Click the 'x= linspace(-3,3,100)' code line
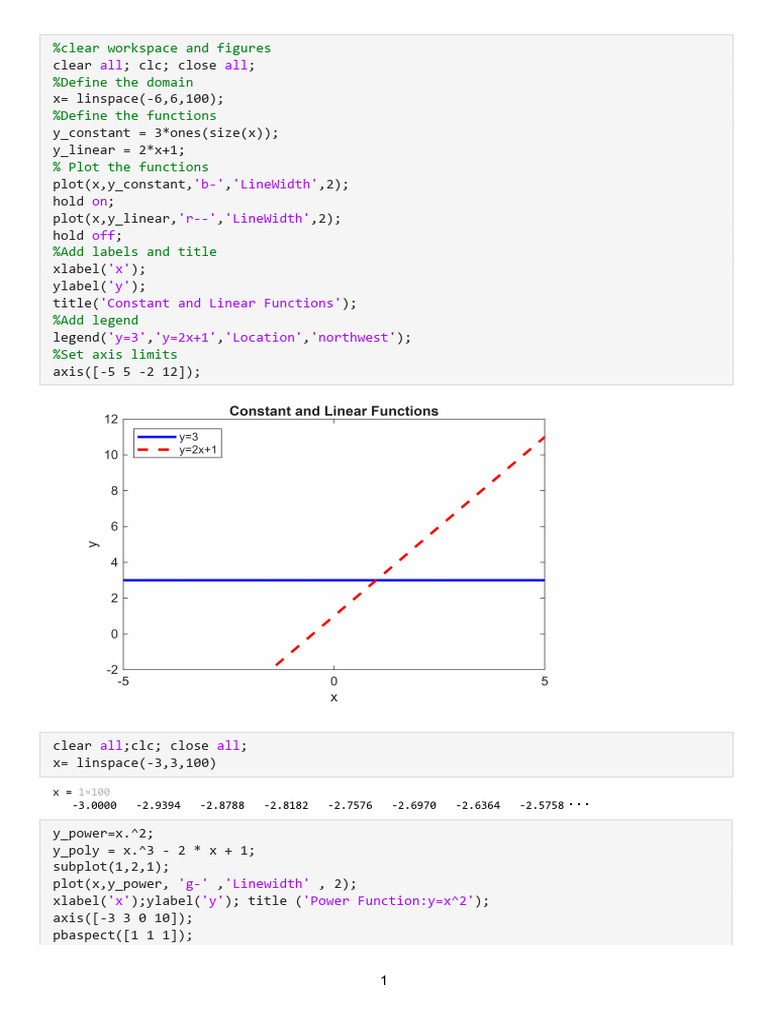Image resolution: width=768 pixels, height=1024 pixels. point(134,763)
